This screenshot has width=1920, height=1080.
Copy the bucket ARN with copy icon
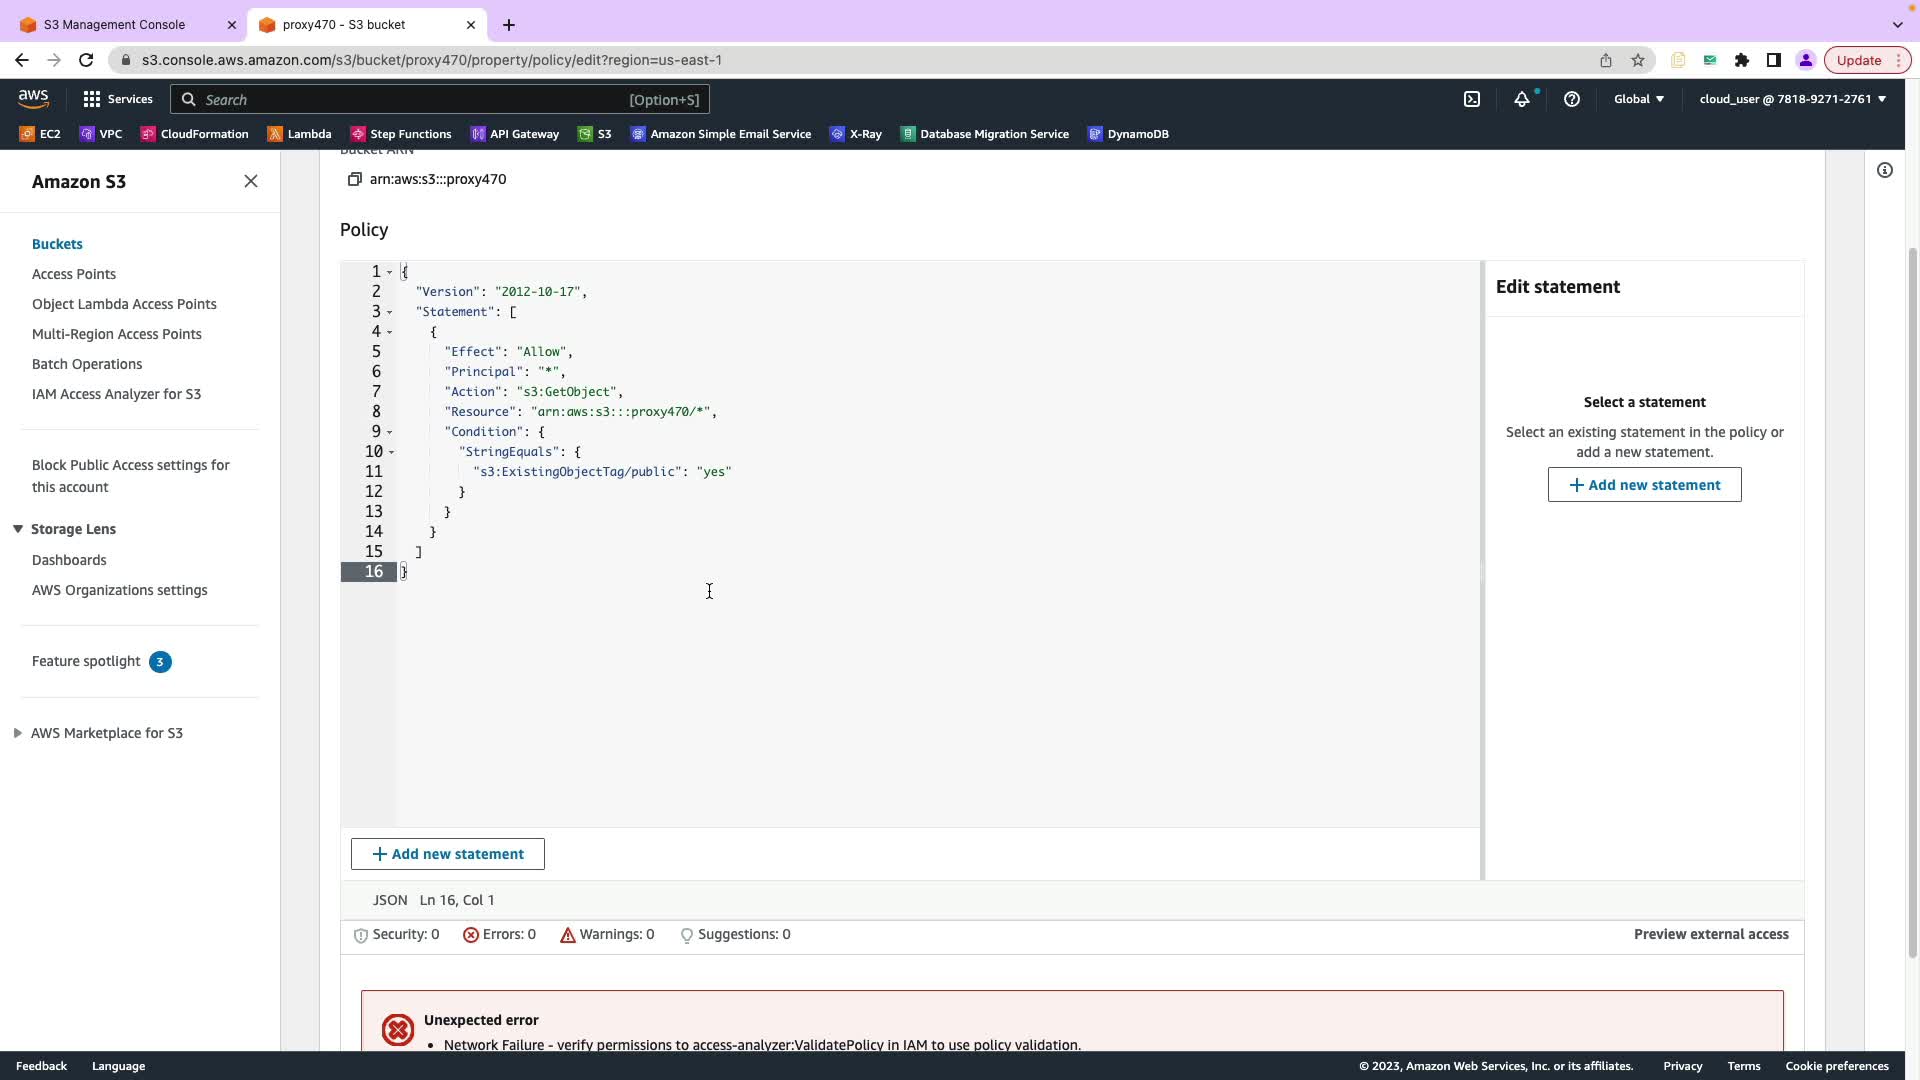(354, 180)
